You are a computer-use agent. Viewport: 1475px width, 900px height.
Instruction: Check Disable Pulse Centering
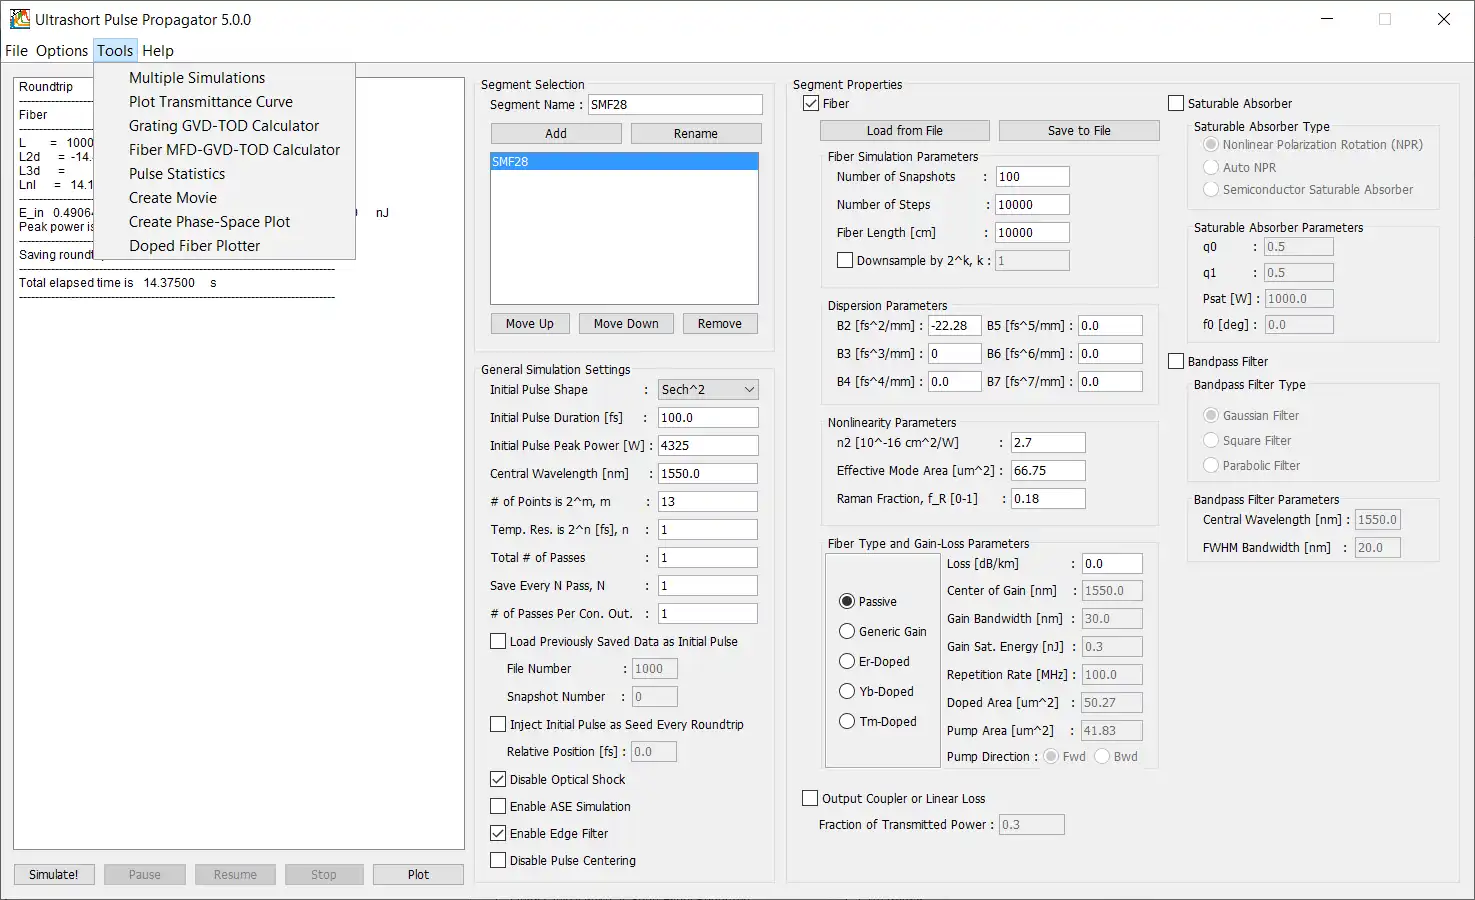coord(498,860)
